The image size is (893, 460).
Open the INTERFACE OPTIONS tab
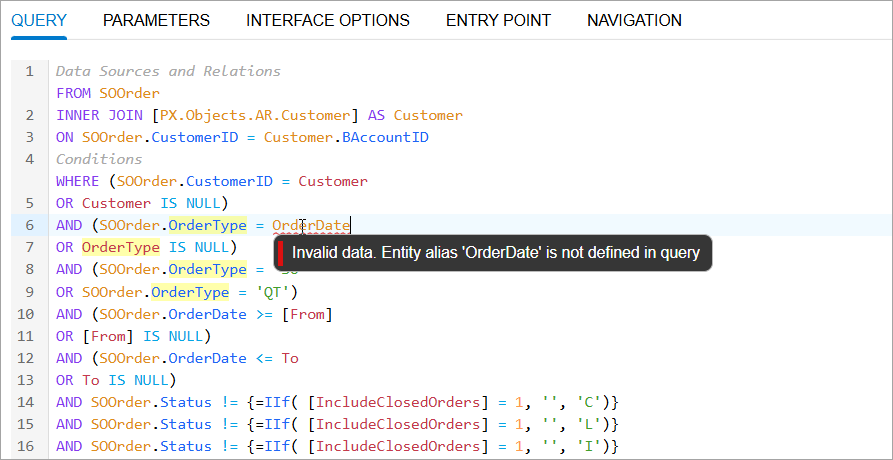pos(328,20)
